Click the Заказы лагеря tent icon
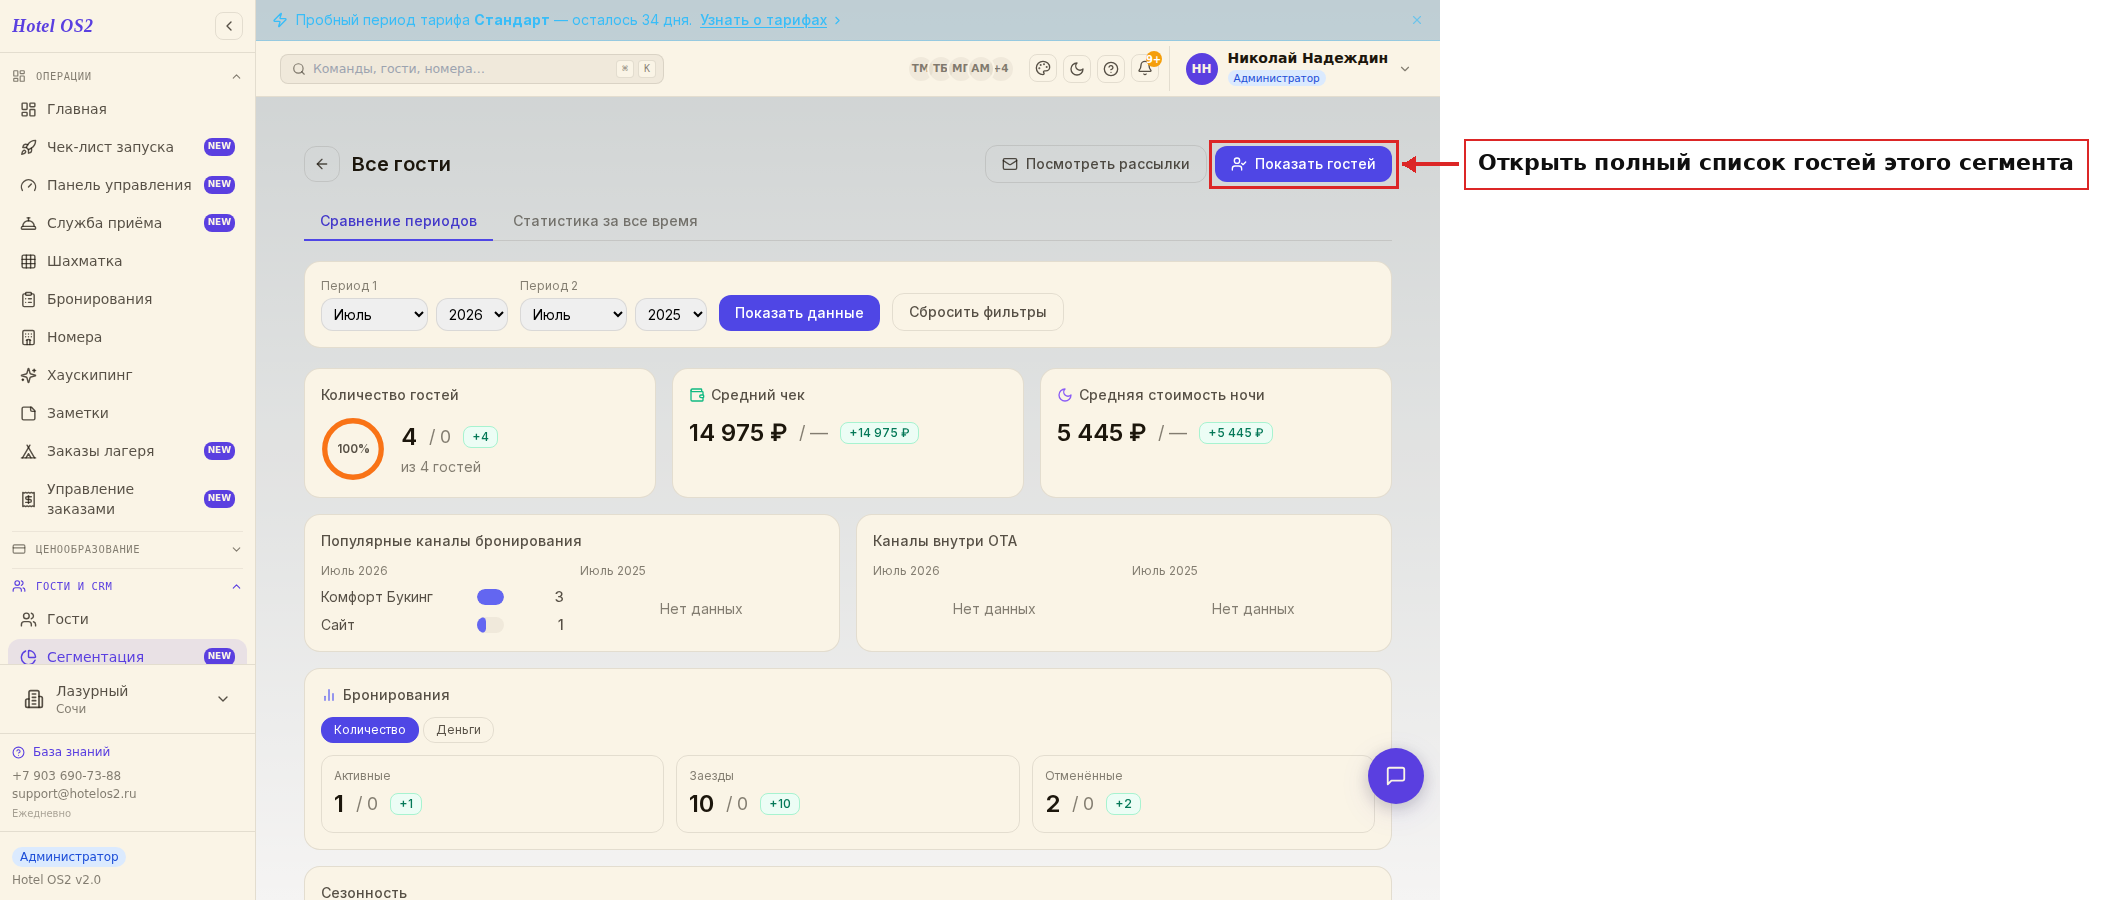Viewport: 2112px width, 900px height. pos(28,451)
